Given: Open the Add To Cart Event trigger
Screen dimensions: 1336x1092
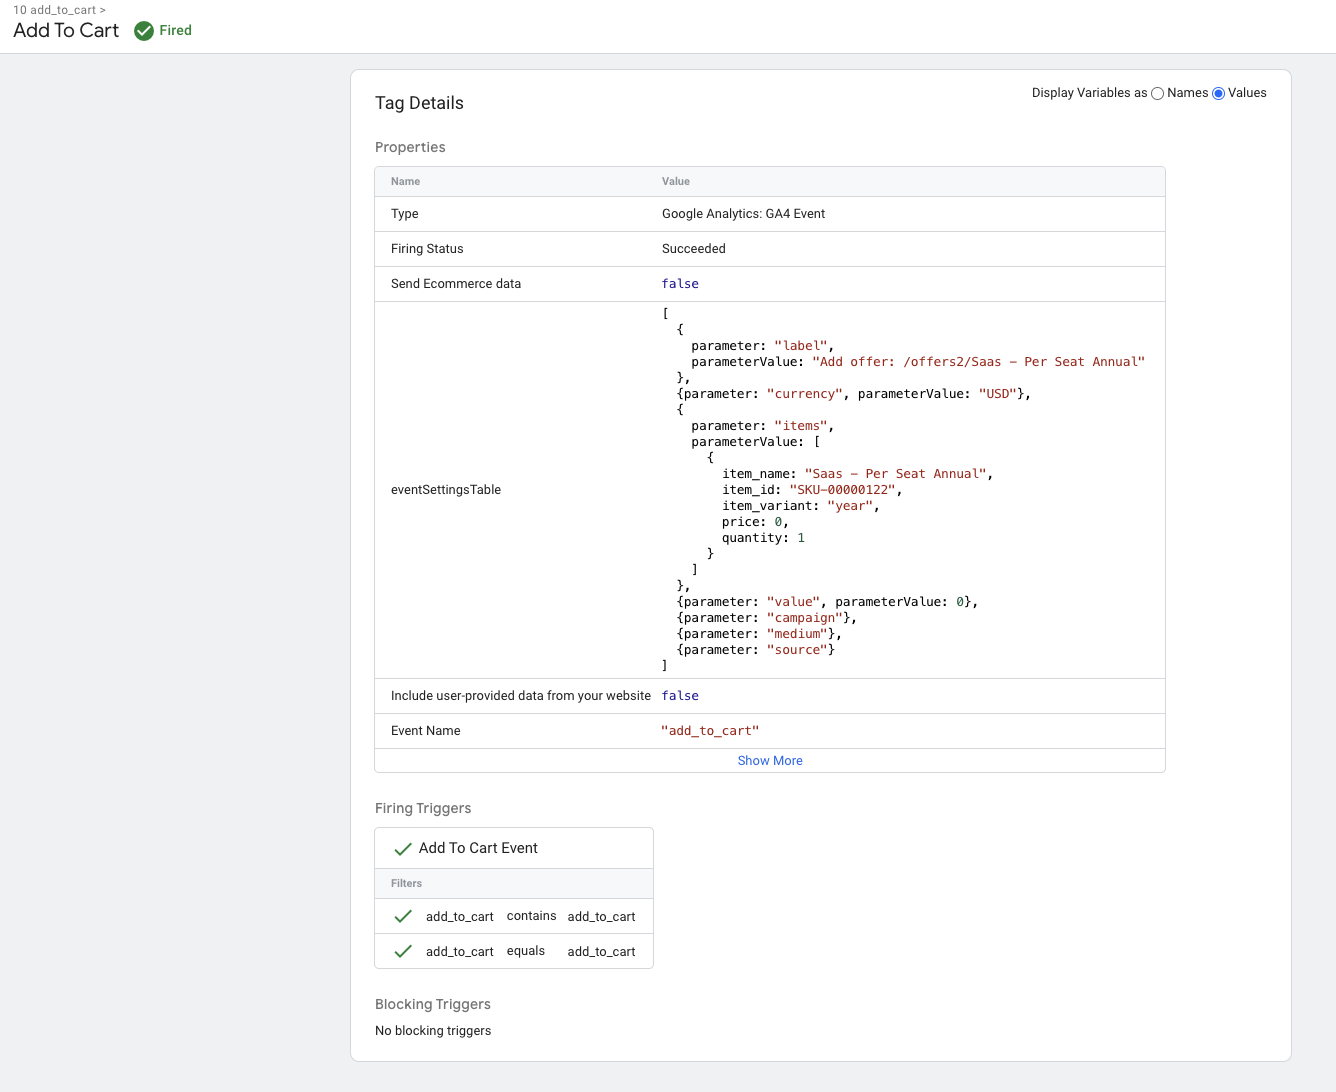Looking at the screenshot, I should (478, 848).
